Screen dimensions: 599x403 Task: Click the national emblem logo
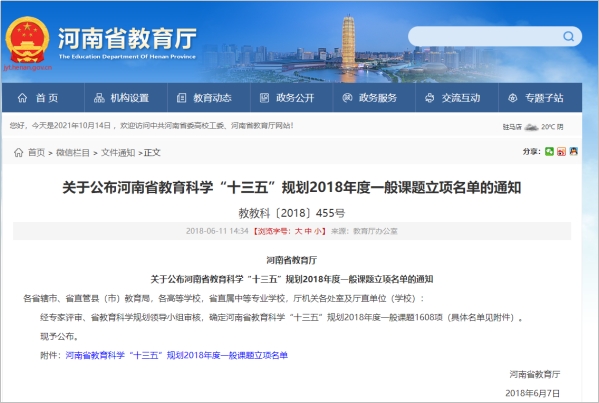27,40
